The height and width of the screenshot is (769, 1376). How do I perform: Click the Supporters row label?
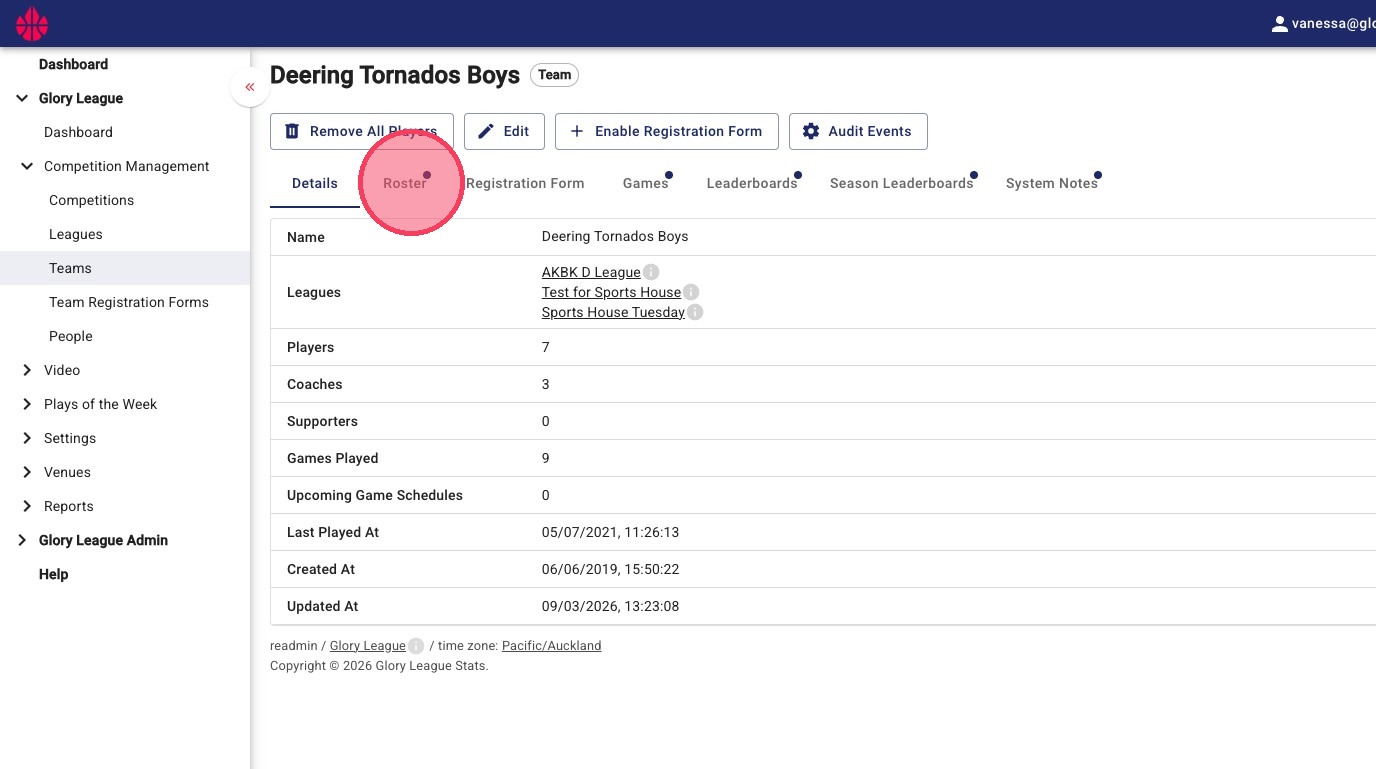click(322, 421)
